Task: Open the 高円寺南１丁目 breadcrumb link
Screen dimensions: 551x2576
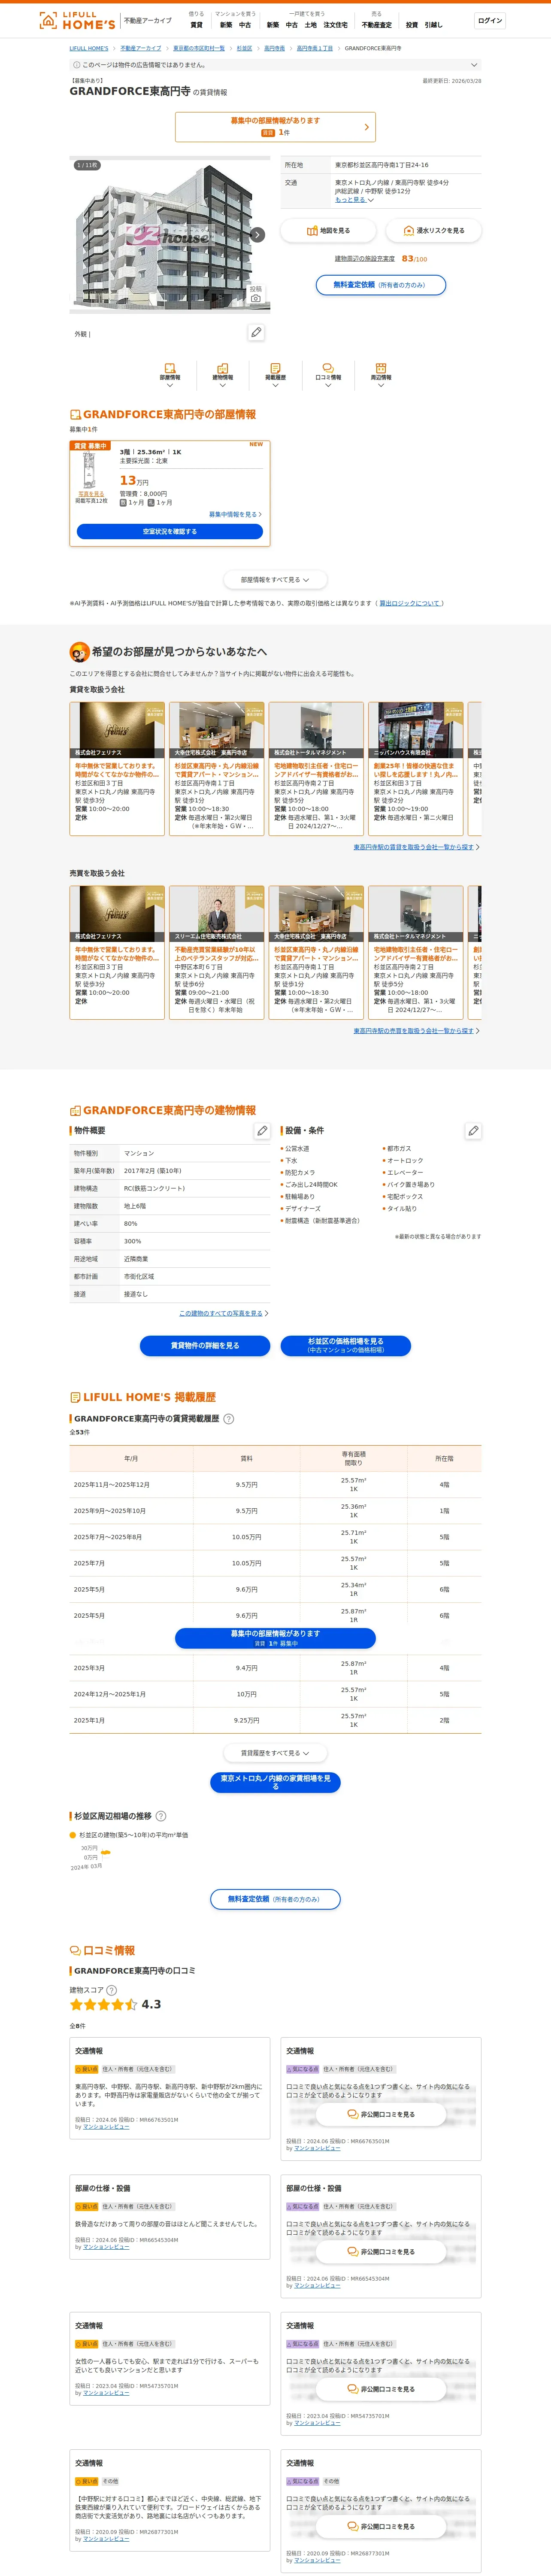Action: [315, 48]
